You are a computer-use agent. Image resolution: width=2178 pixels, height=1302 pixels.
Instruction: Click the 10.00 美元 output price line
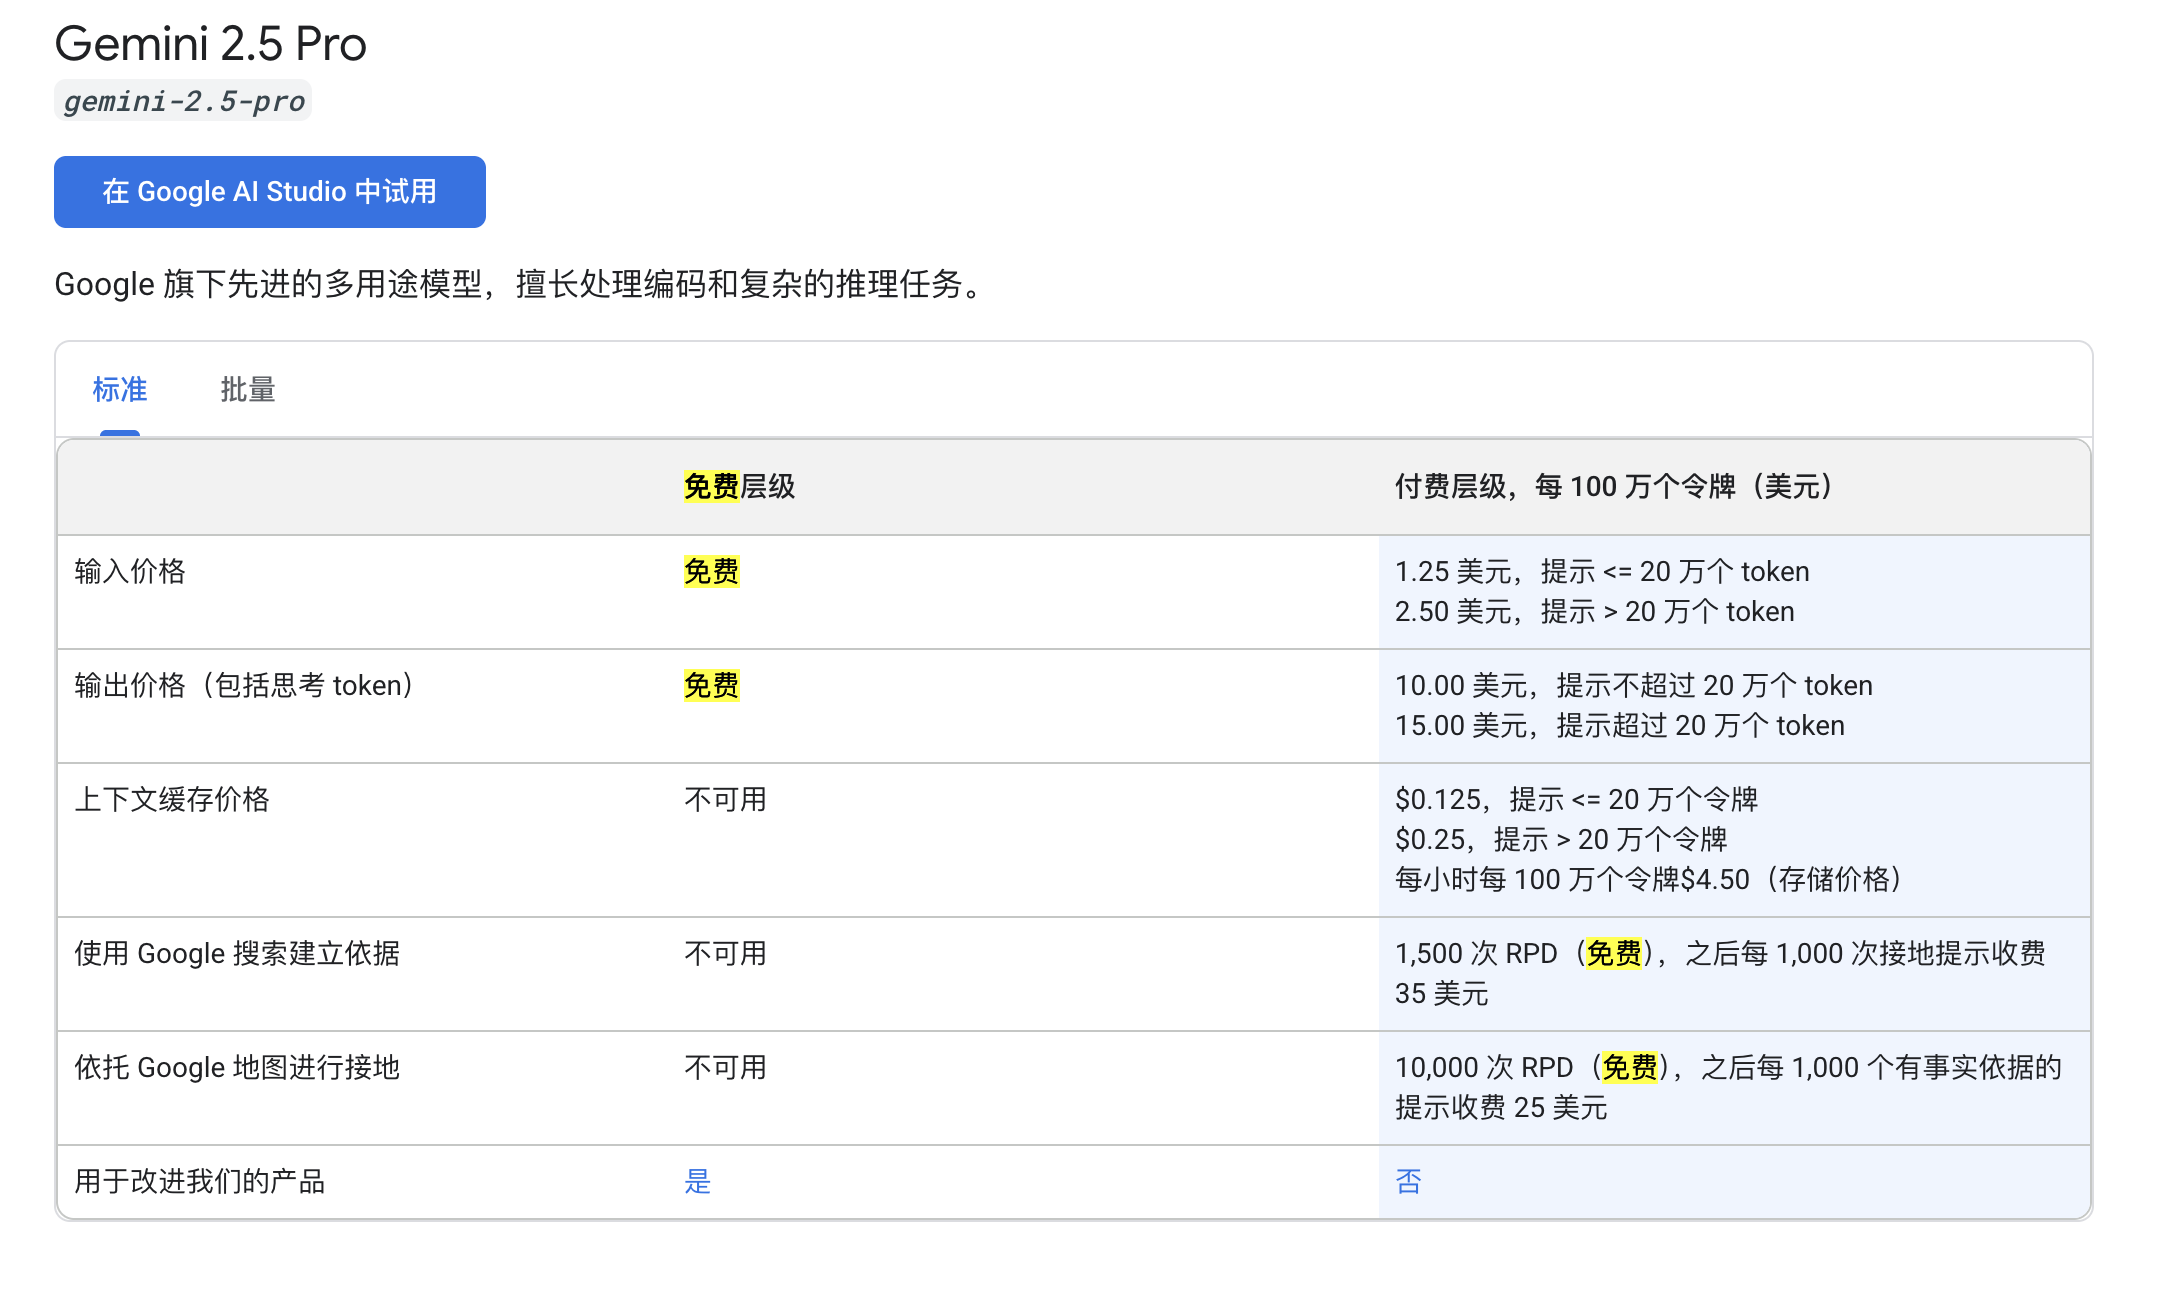click(1634, 686)
